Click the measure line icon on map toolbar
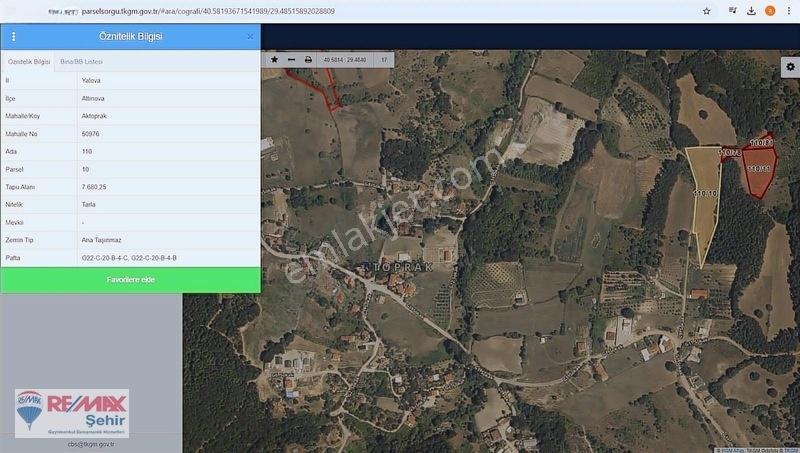This screenshot has height=453, width=800. tap(291, 60)
